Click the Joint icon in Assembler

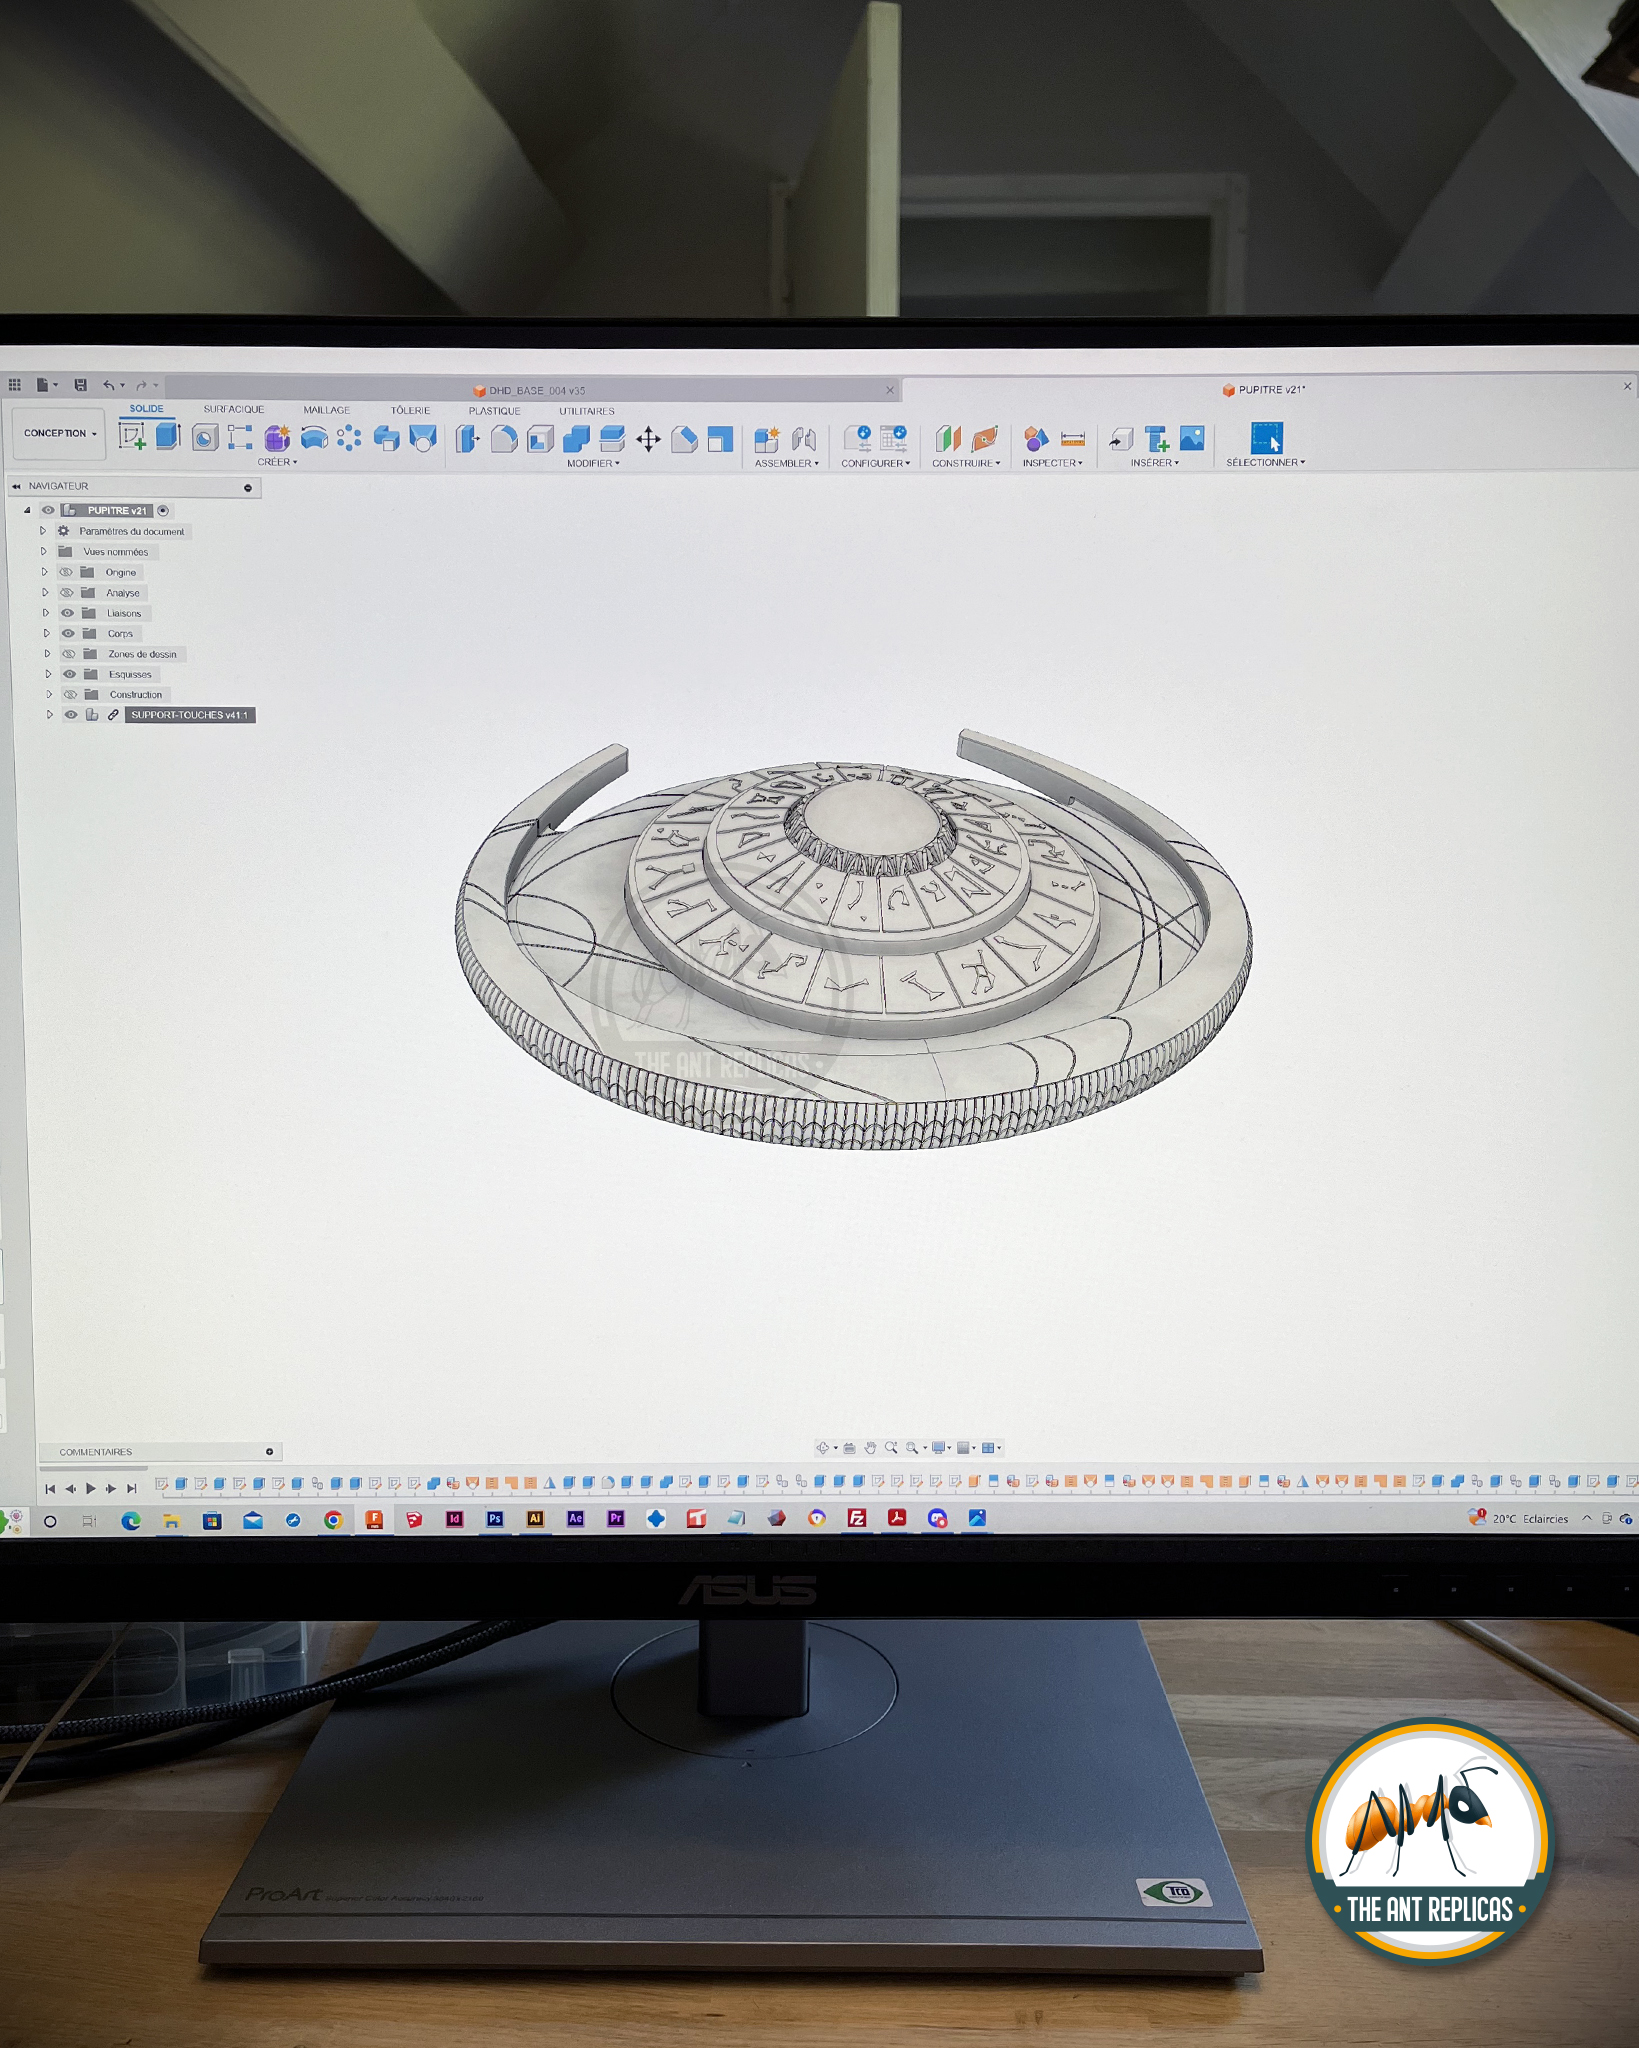[x=804, y=439]
